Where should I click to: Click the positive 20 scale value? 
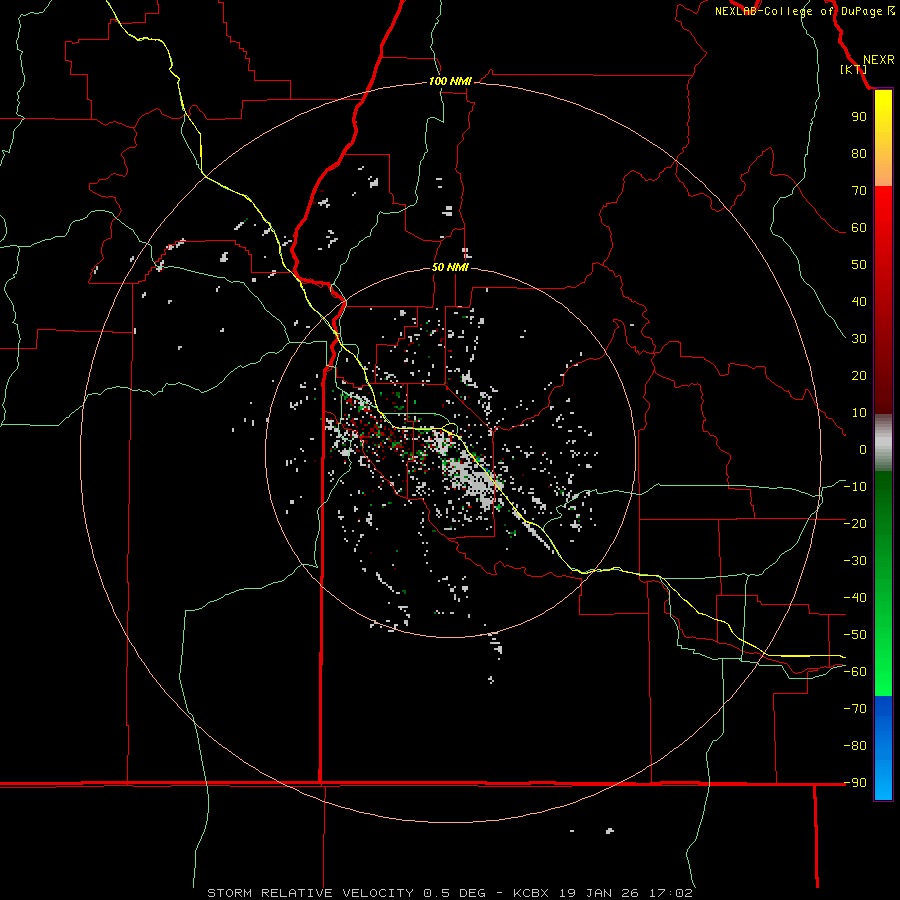859,376
